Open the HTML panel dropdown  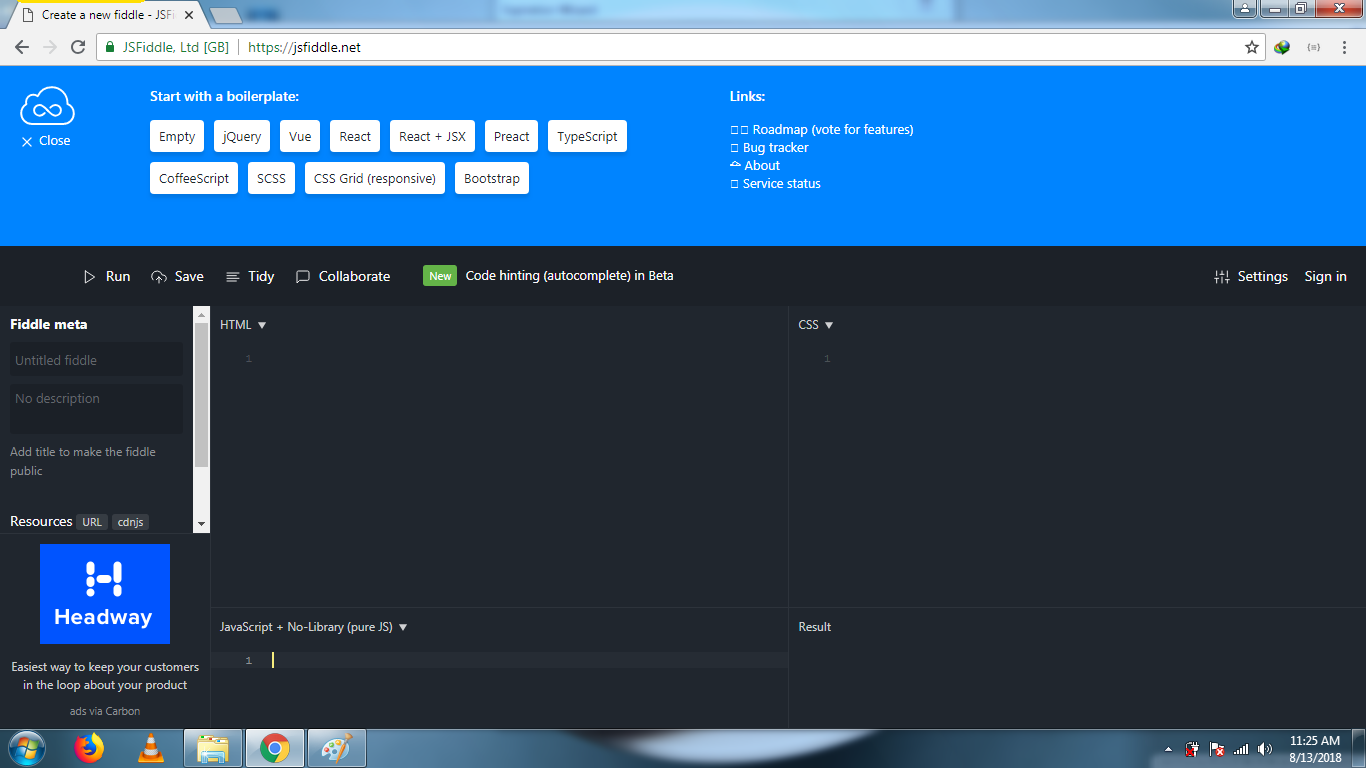[262, 324]
